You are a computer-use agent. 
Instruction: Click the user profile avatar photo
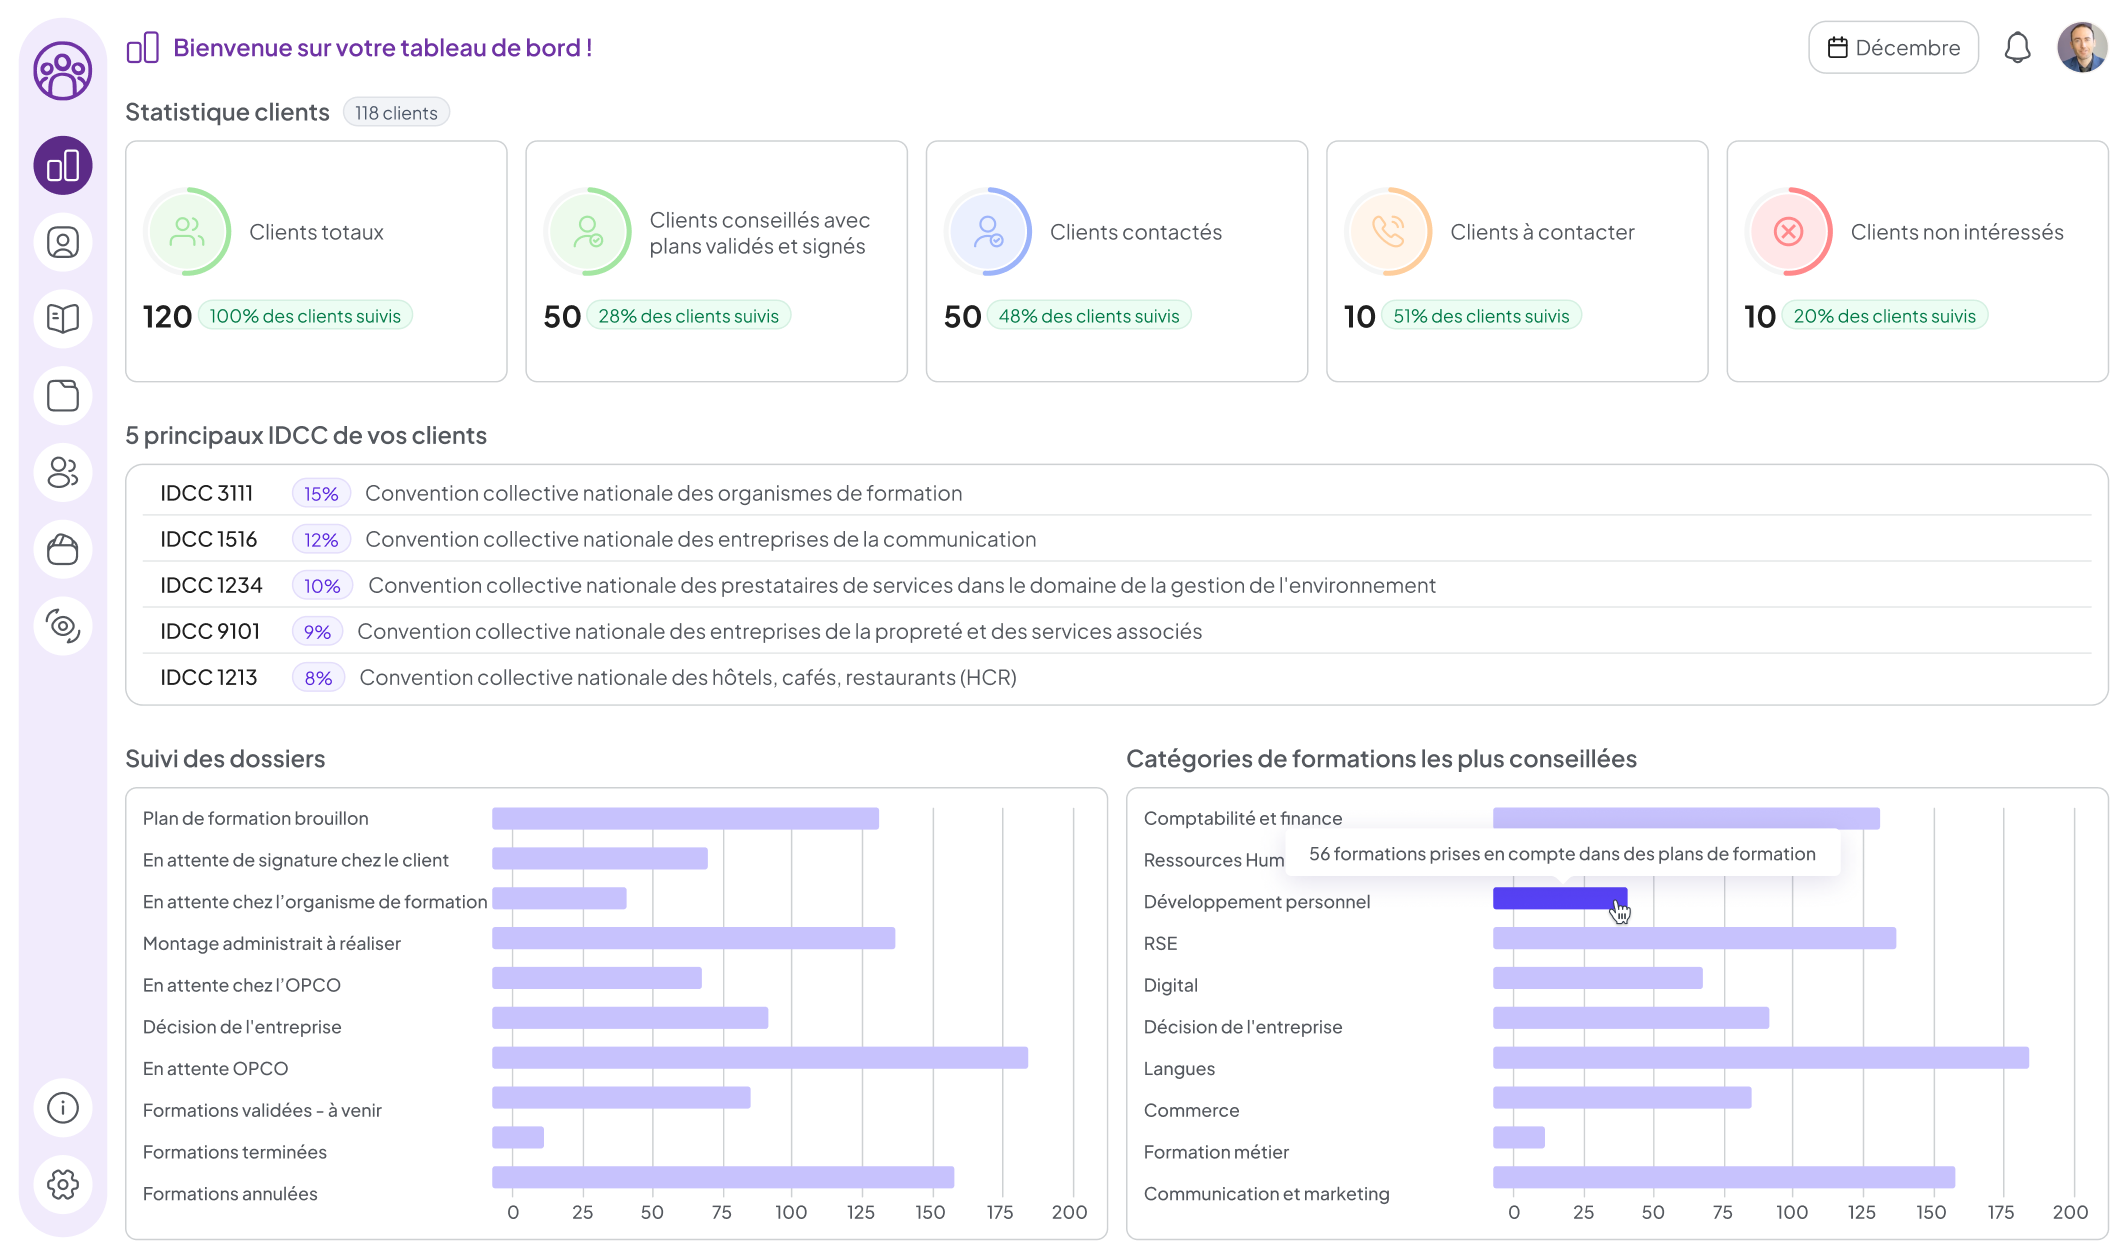[2081, 47]
